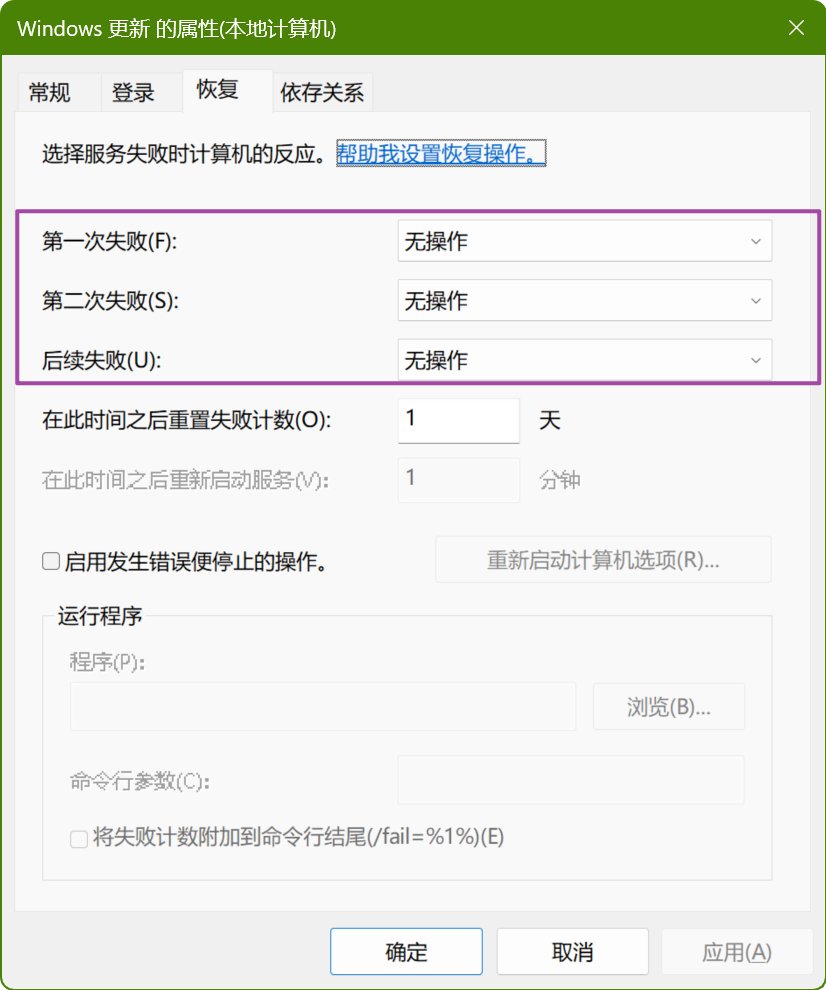This screenshot has width=826, height=990.
Task: Click the 确定 button
Action: pyautogui.click(x=406, y=951)
